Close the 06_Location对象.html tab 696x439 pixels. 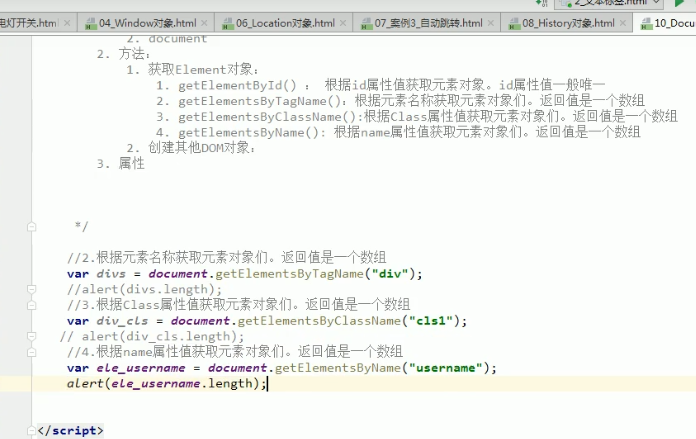(x=343, y=23)
